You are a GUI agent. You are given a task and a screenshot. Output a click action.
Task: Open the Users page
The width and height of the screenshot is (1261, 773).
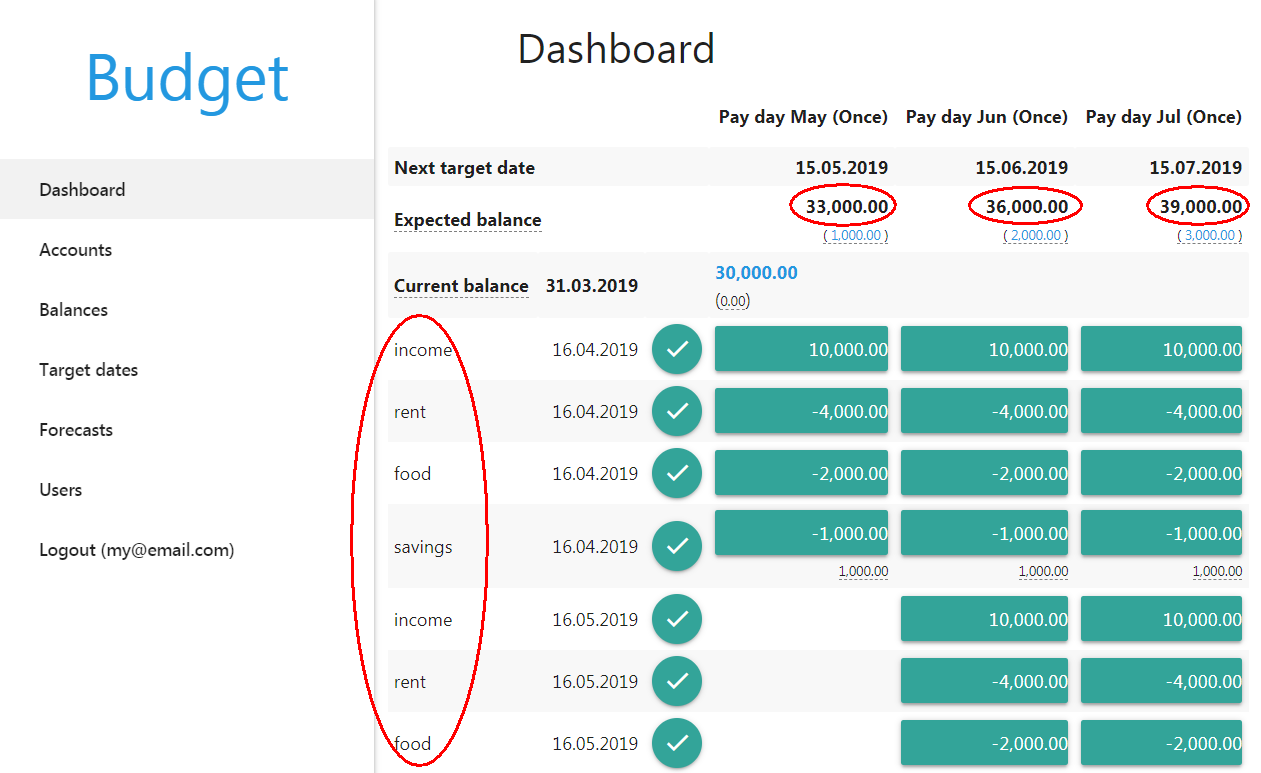61,490
